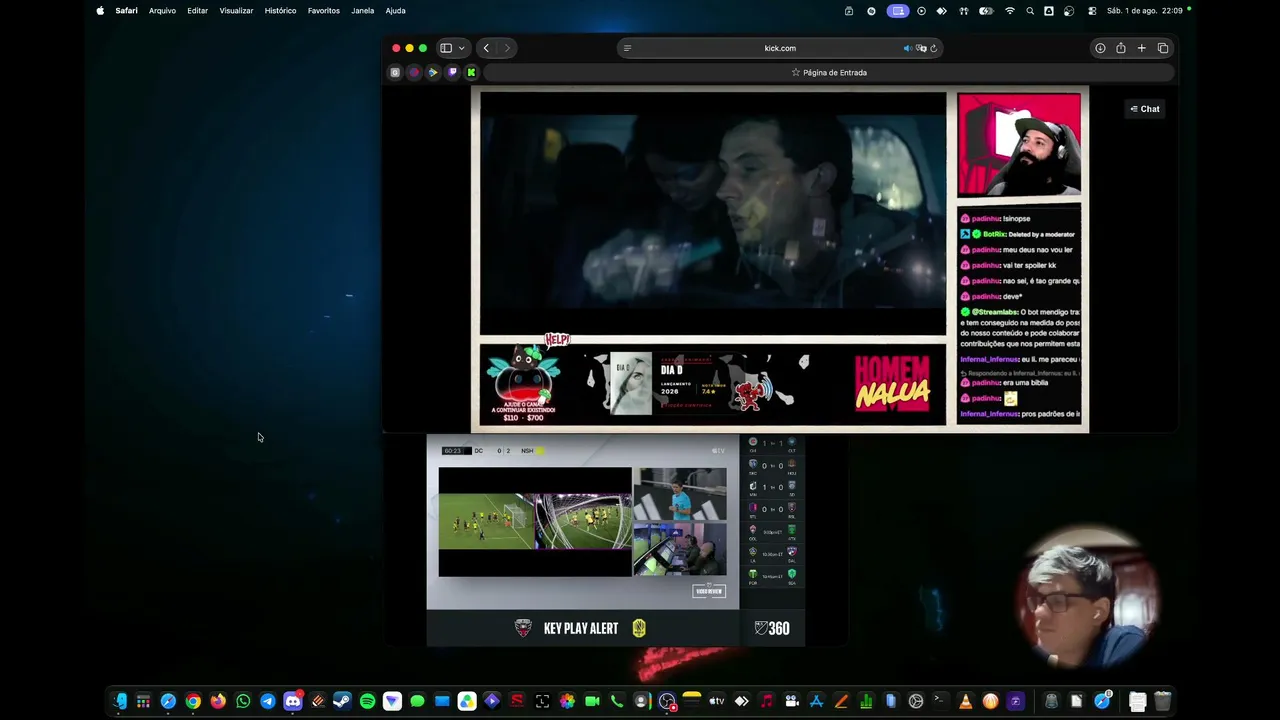Open the first gray pinned tab
This screenshot has width=1280, height=720.
click(x=395, y=72)
